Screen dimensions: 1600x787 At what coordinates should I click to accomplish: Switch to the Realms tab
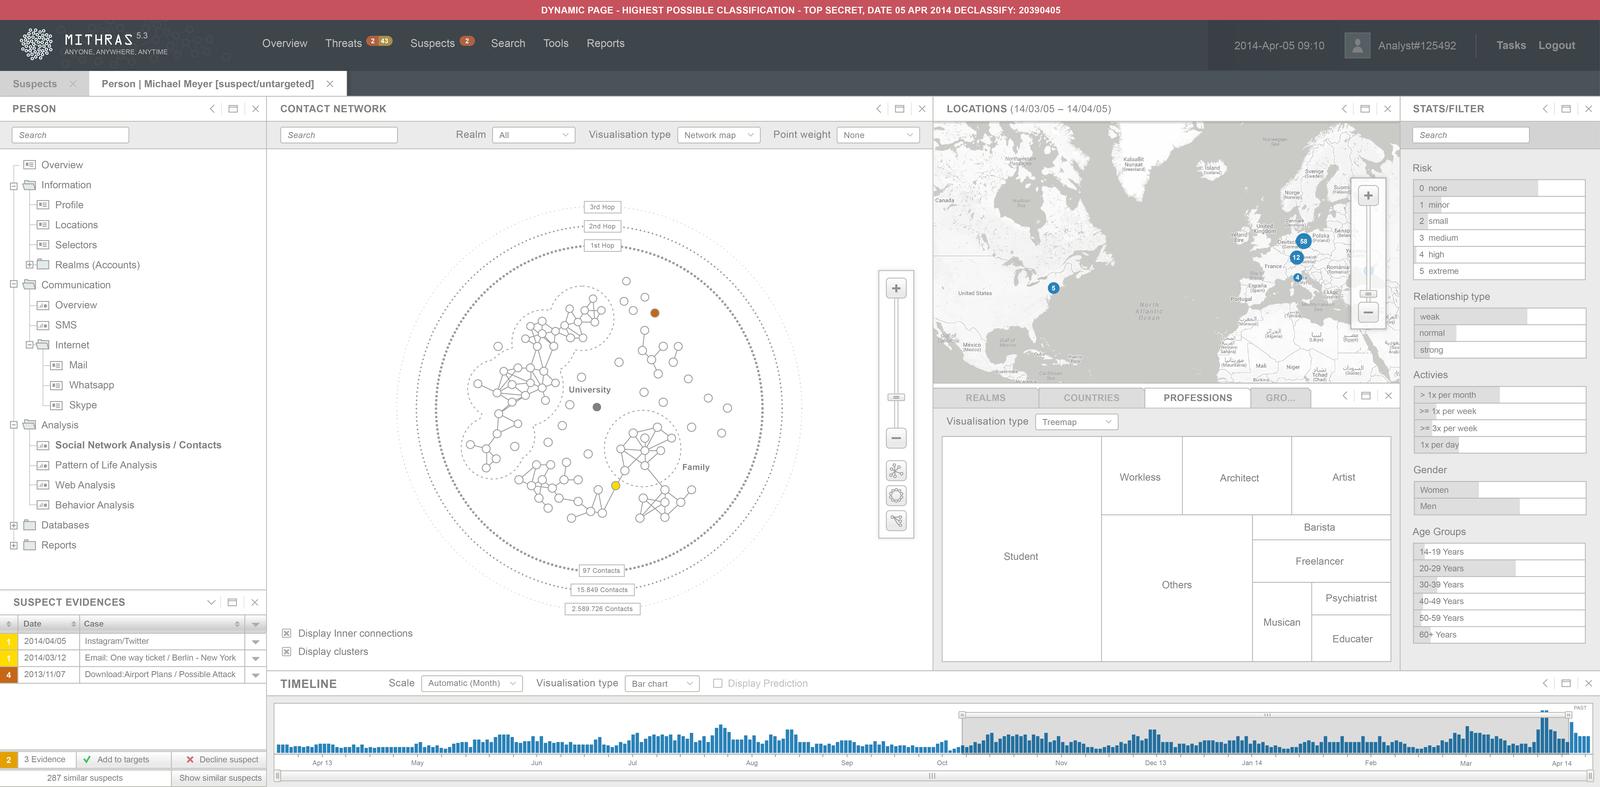tap(985, 398)
